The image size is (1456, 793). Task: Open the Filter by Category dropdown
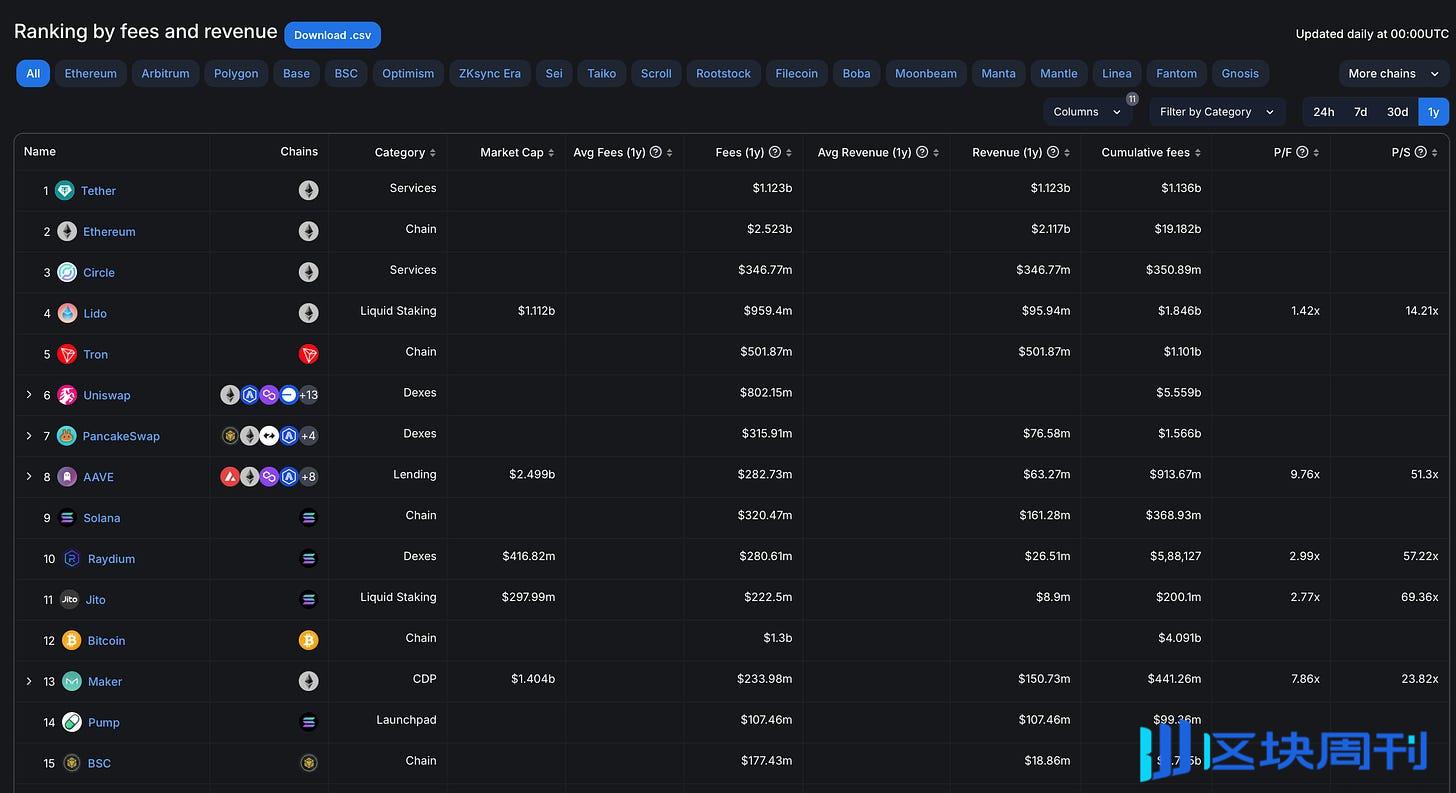(x=1217, y=112)
